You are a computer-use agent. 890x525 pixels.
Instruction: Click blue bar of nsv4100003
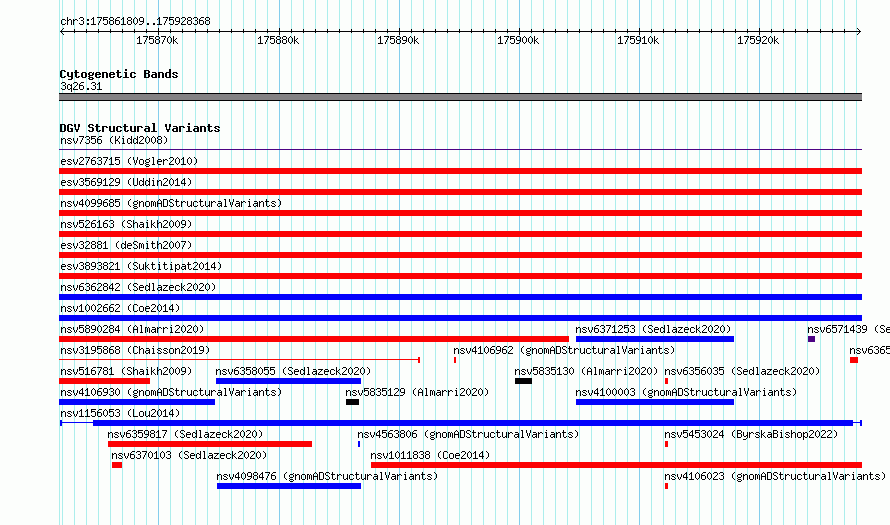click(655, 402)
